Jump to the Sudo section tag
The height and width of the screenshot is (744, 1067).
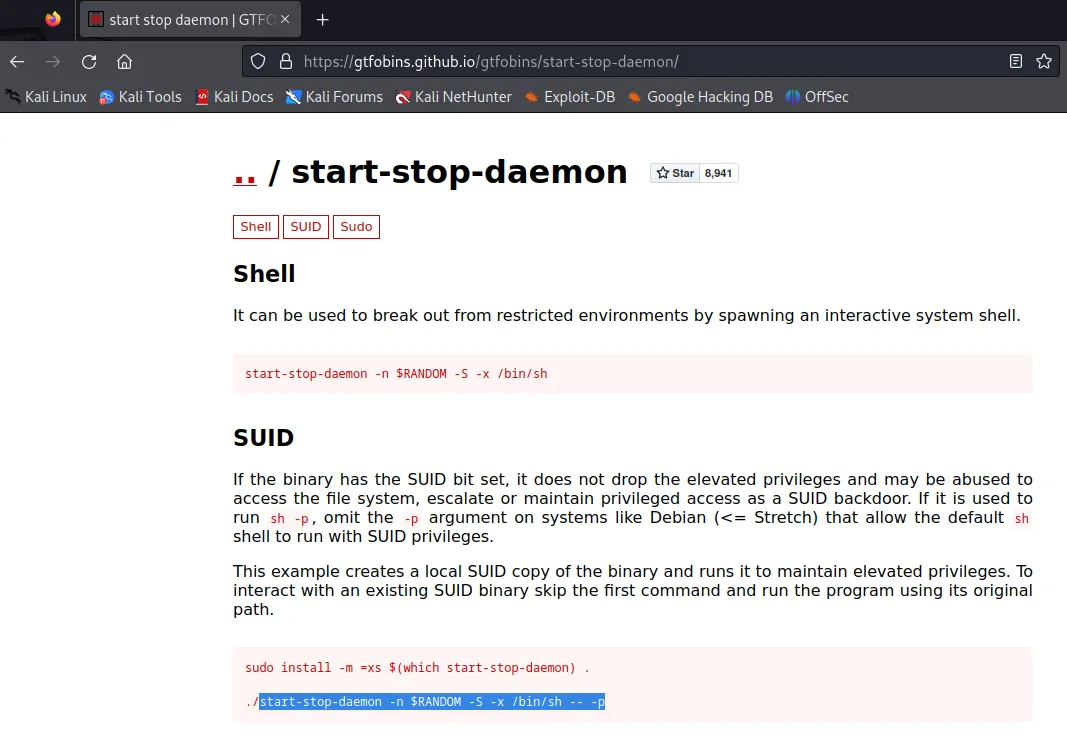[x=356, y=227]
